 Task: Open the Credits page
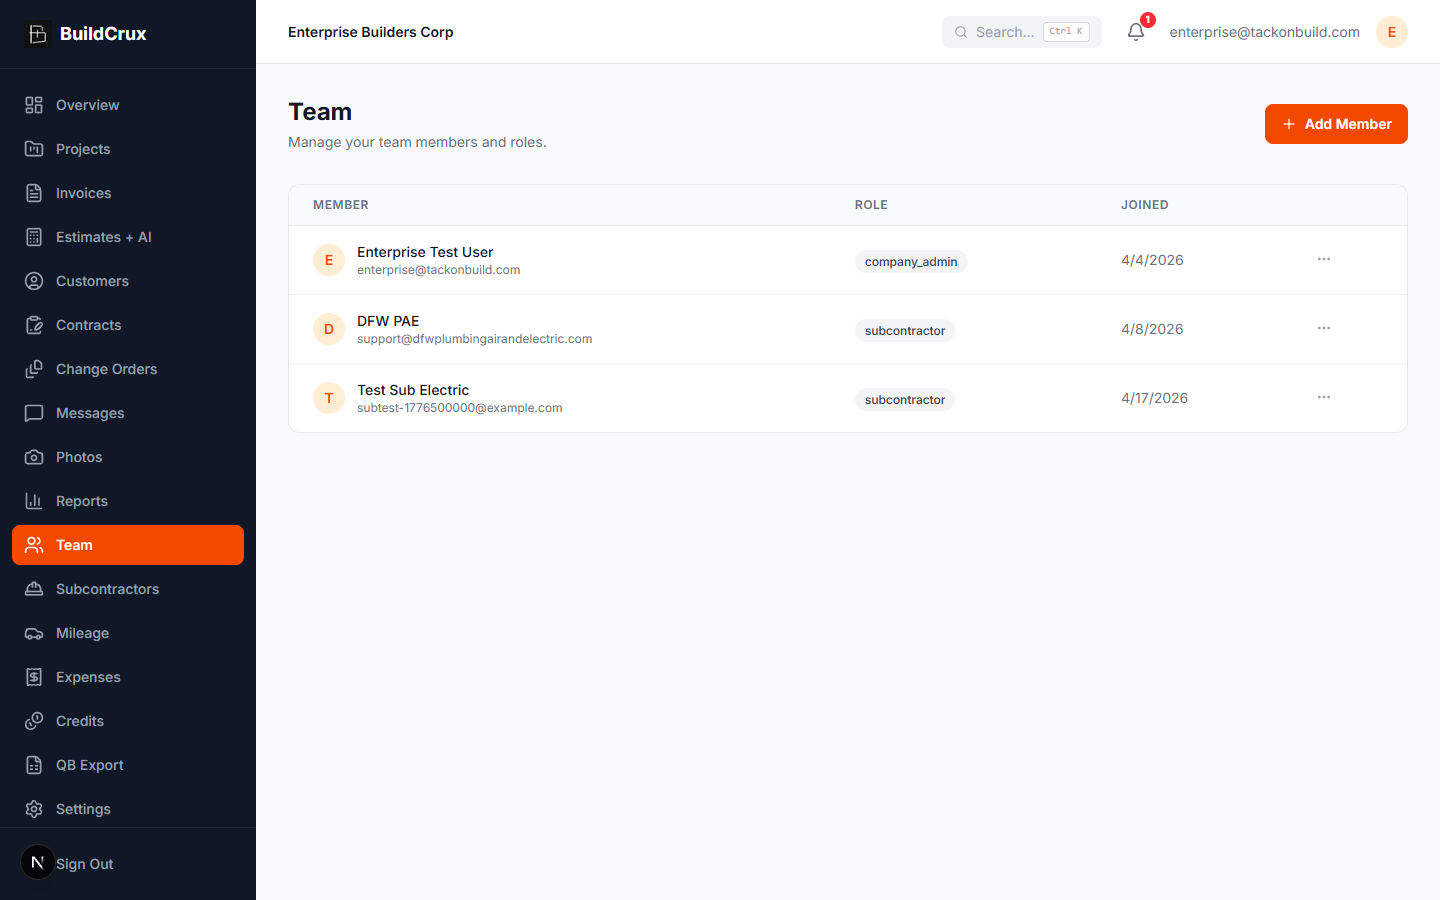point(128,721)
